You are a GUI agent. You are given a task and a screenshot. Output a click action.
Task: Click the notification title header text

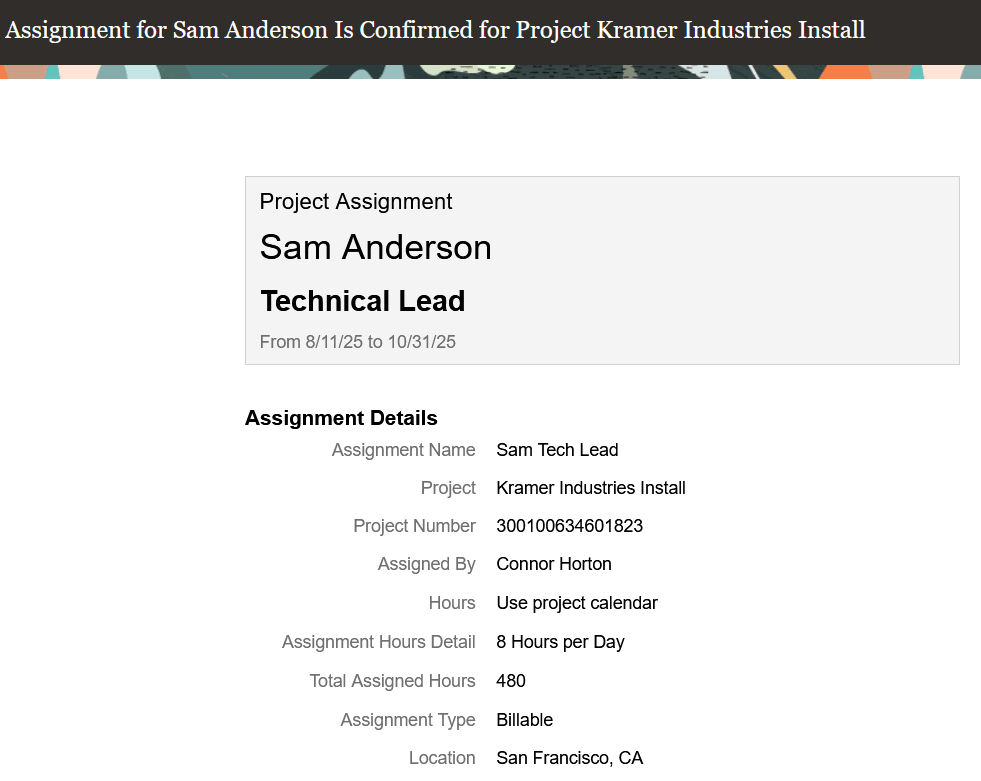pyautogui.click(x=435, y=30)
